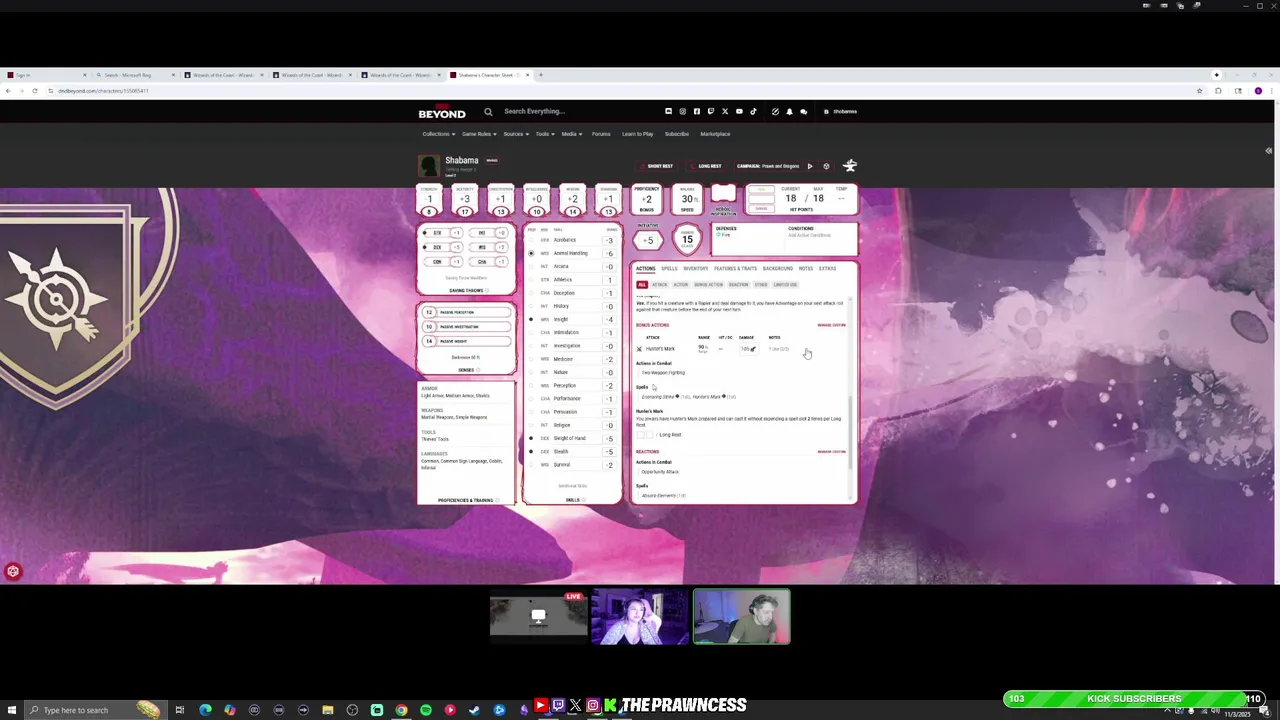1280x720 pixels.
Task: Click the Long Rest button
Action: coord(707,166)
